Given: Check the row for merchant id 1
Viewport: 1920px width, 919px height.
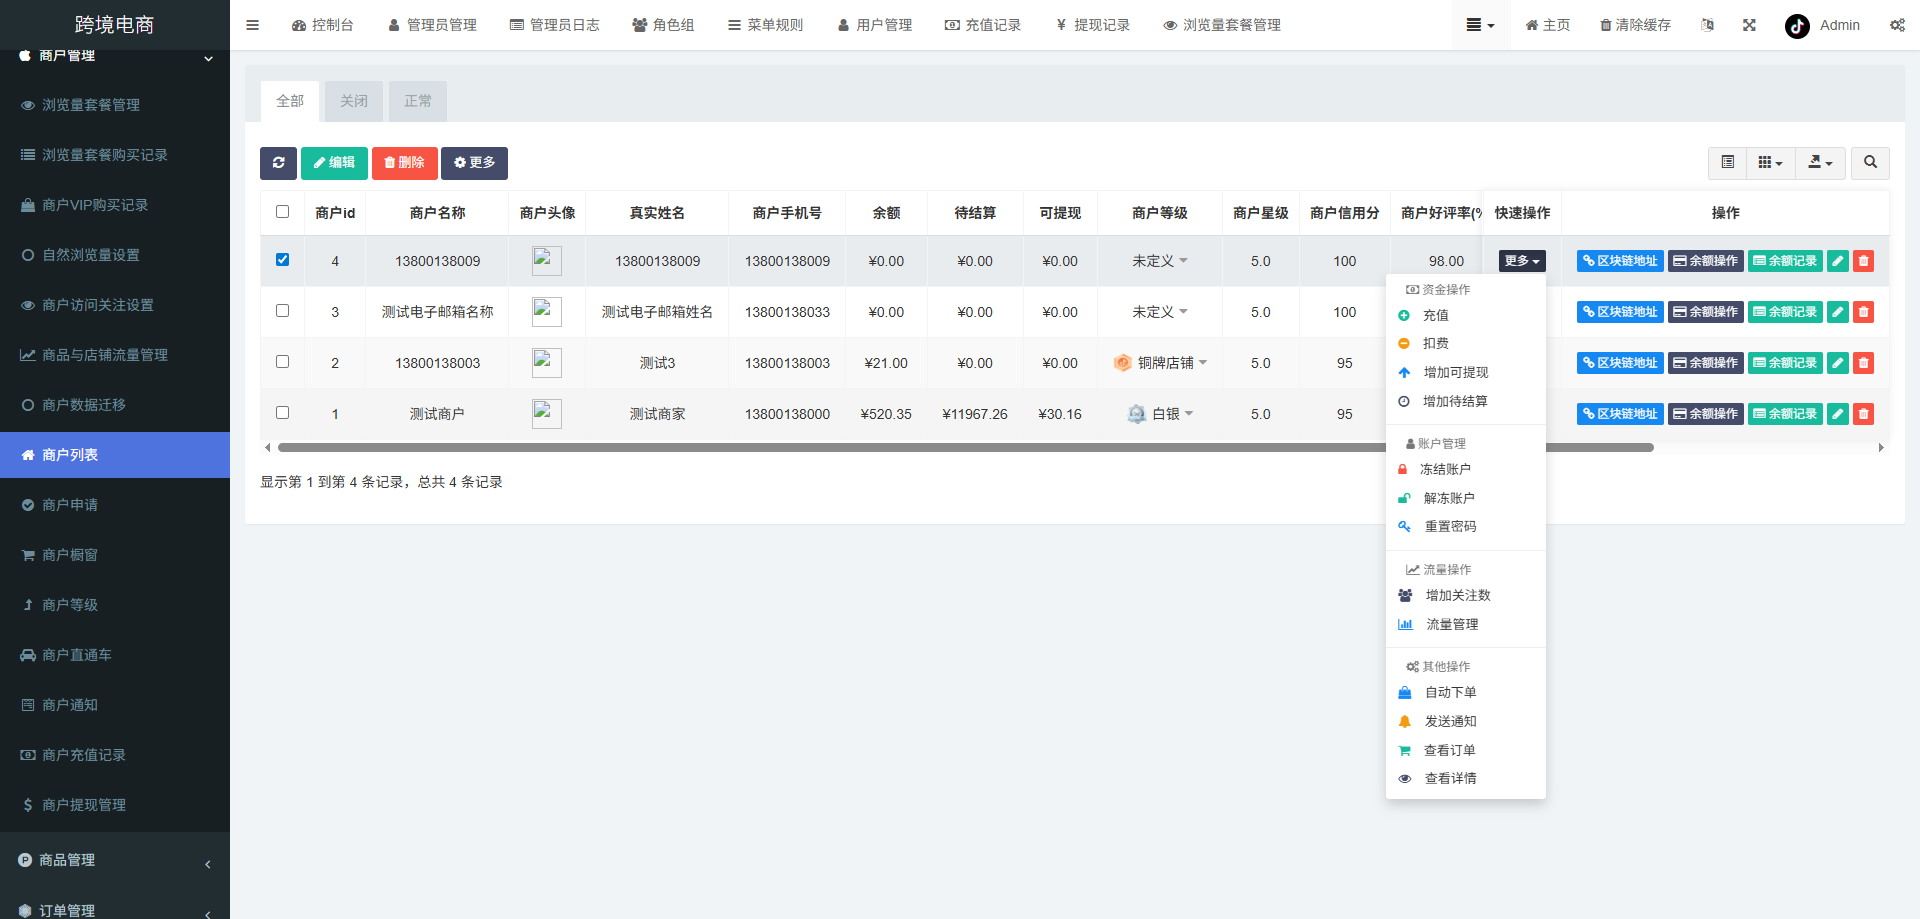Looking at the screenshot, I should click(x=283, y=412).
